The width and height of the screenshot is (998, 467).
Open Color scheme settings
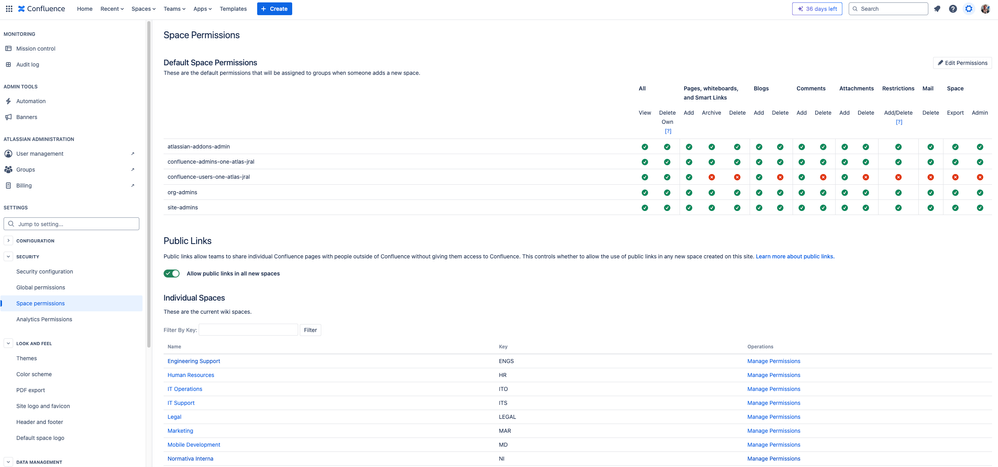[x=34, y=375]
